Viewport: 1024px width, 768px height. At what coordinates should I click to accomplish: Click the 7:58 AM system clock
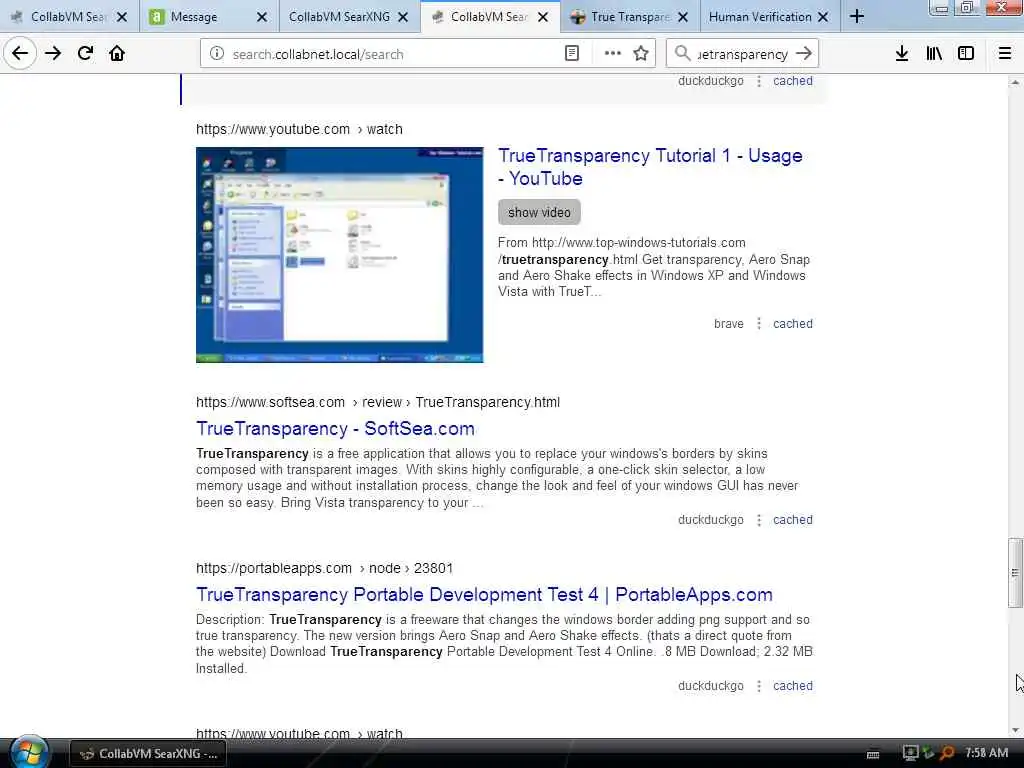pyautogui.click(x=986, y=753)
